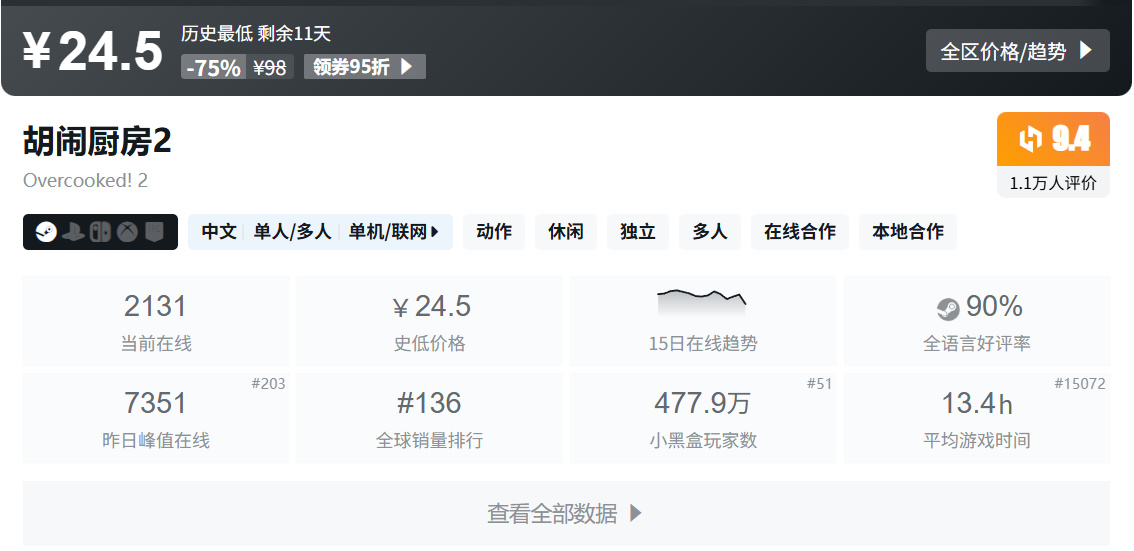Expand the 中文 单人/多人 单机/联网 info tag
Screen dimensions: 1134x551
click(x=320, y=232)
